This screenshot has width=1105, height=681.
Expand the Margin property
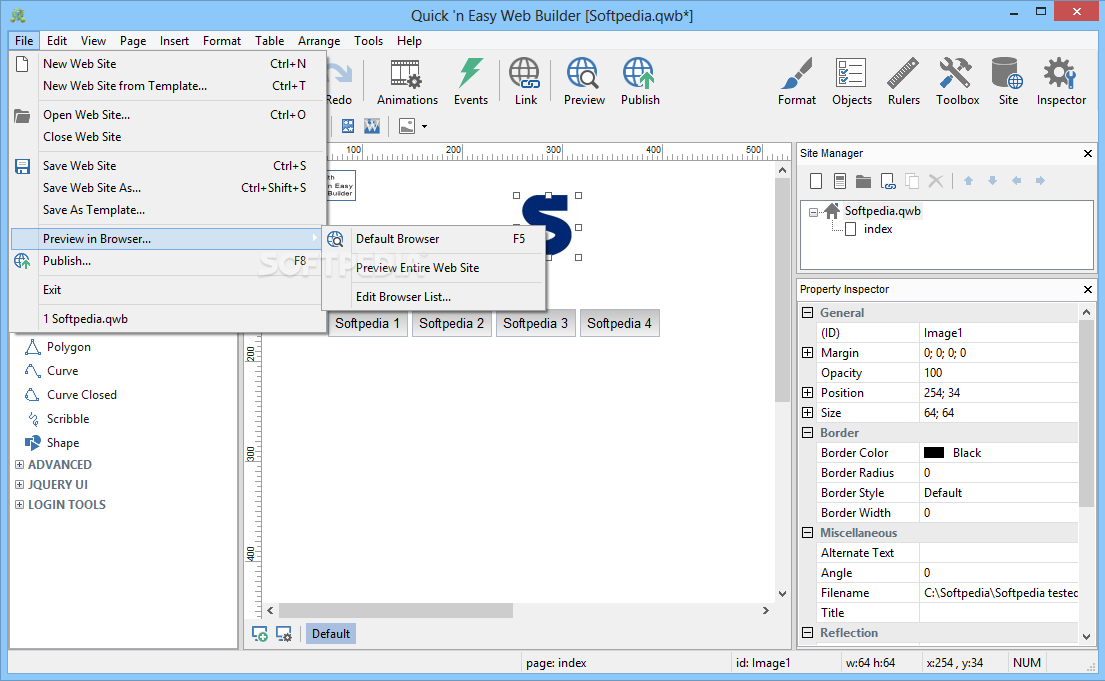808,352
